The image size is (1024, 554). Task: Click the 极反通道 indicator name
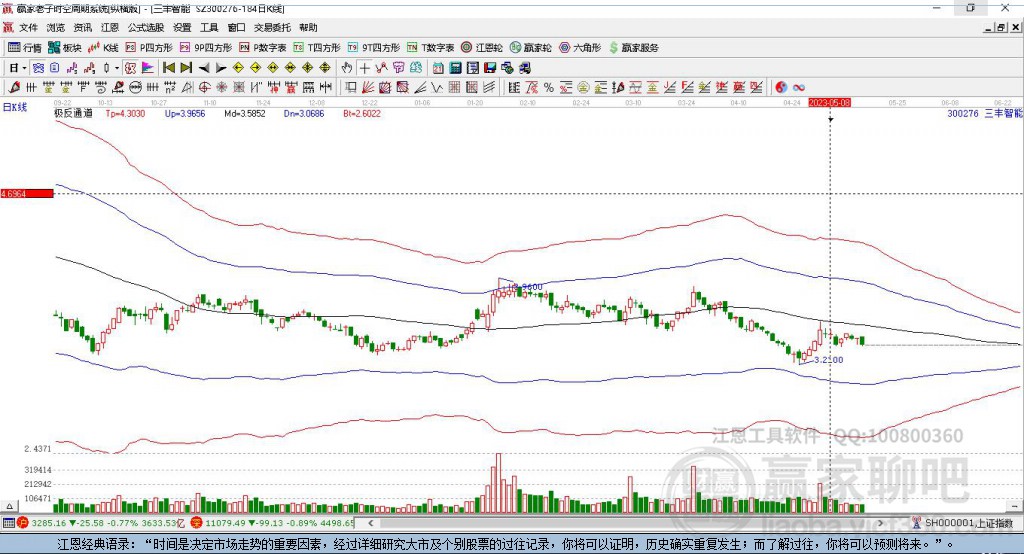tap(73, 113)
